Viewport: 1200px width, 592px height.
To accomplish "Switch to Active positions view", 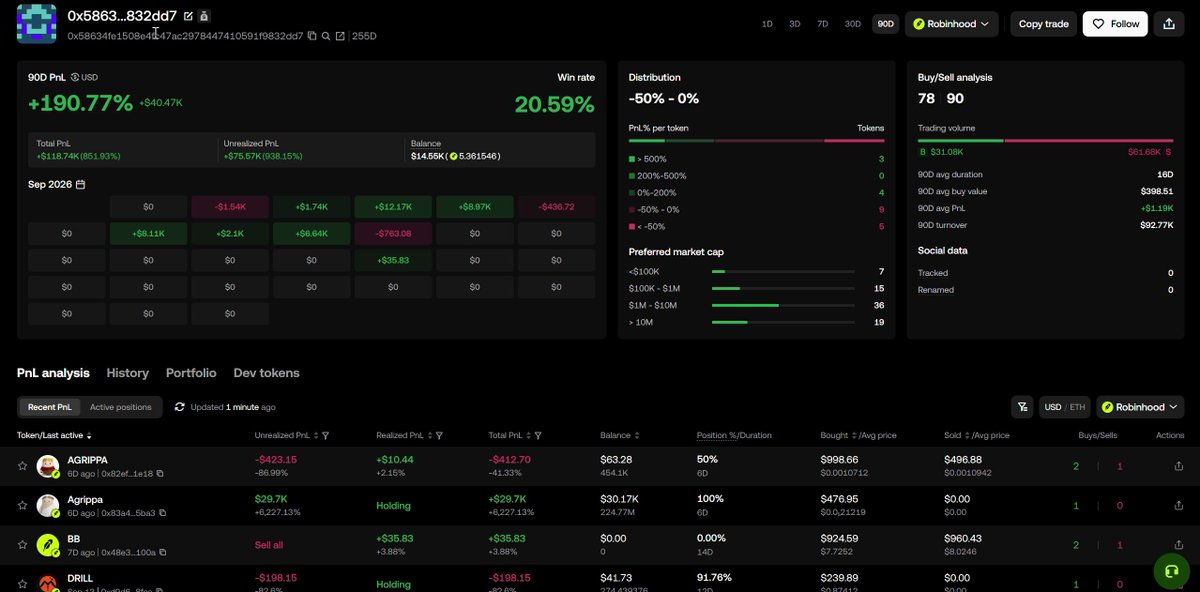I will [x=121, y=407].
